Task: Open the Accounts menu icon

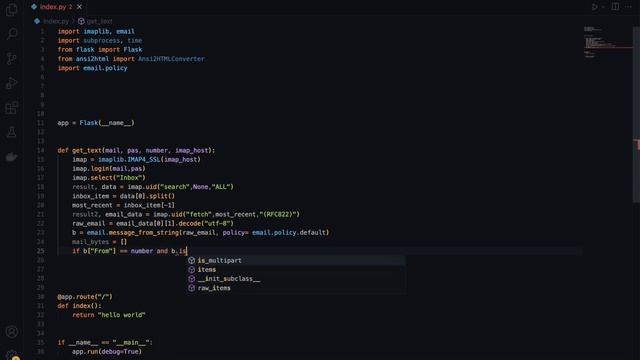Action: (x=11, y=332)
